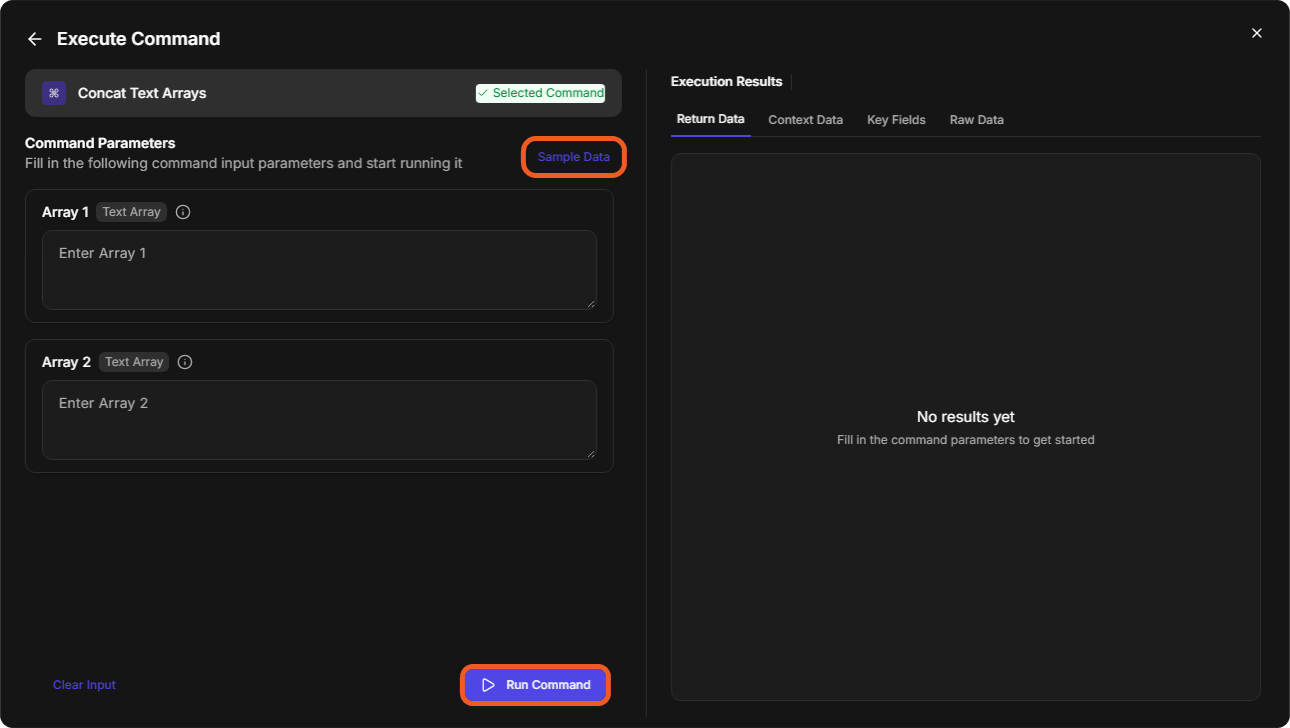This screenshot has height=728, width=1290.
Task: Show info tooltip for Array 2
Action: click(185, 362)
